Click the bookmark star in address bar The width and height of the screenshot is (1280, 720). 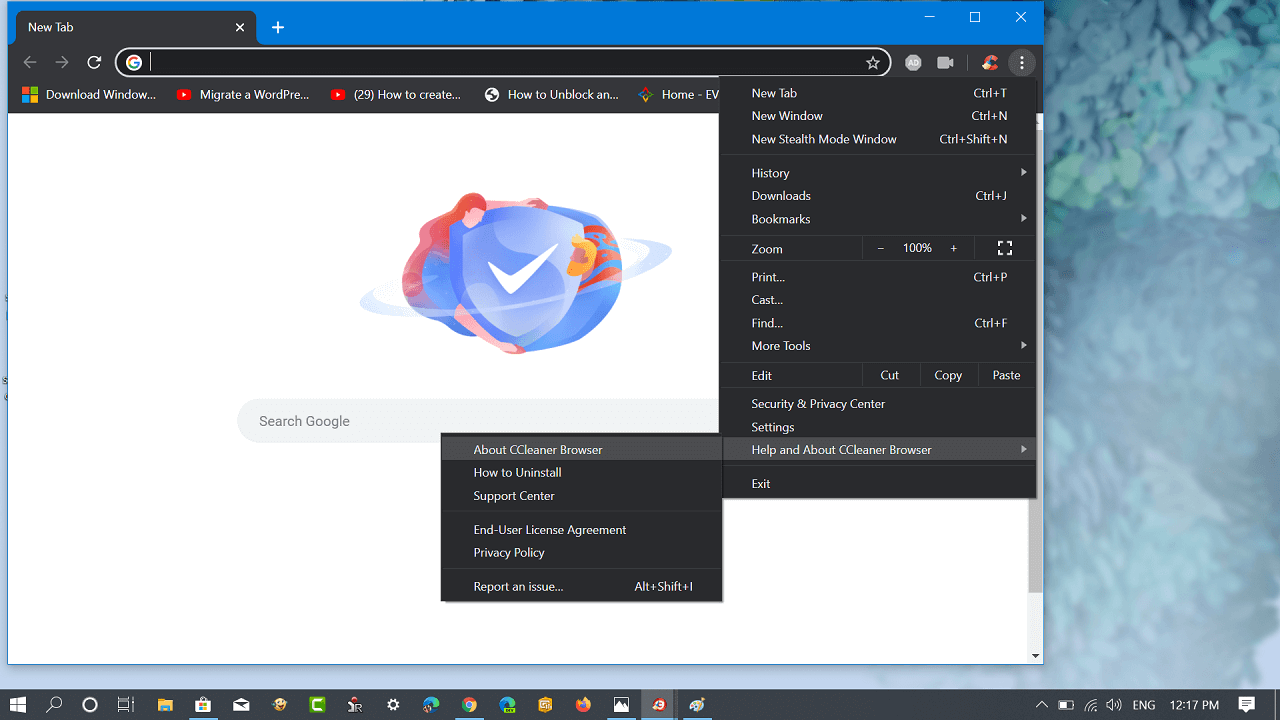873,63
